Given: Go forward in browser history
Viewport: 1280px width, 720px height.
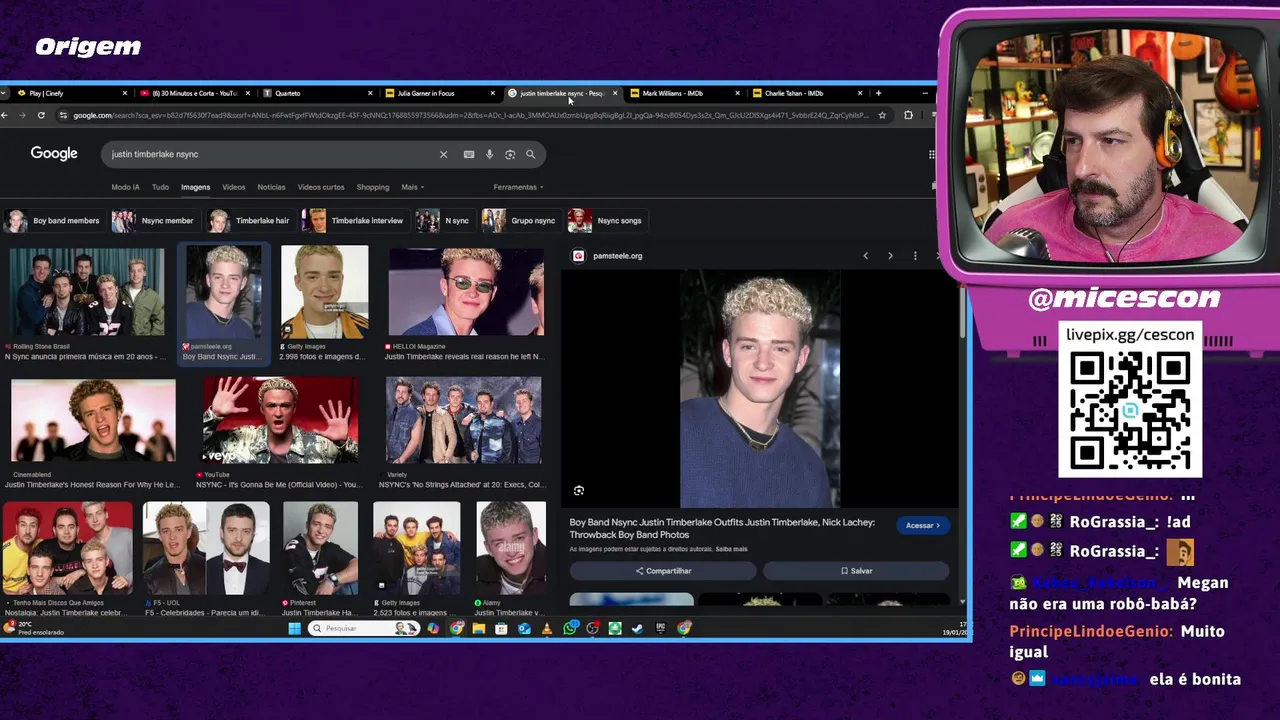Looking at the screenshot, I should click(x=22, y=115).
